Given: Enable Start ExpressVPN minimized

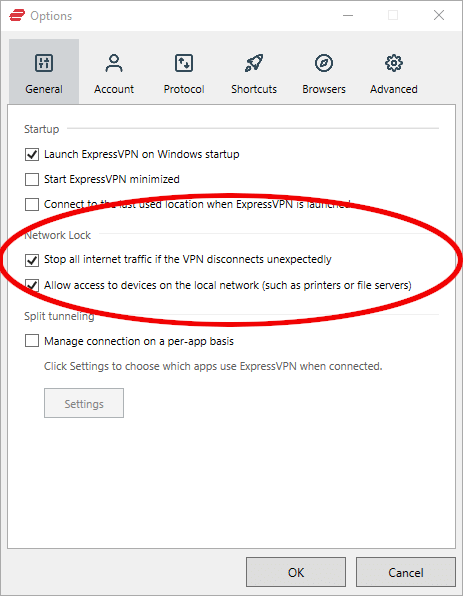Looking at the screenshot, I should pyautogui.click(x=32, y=179).
